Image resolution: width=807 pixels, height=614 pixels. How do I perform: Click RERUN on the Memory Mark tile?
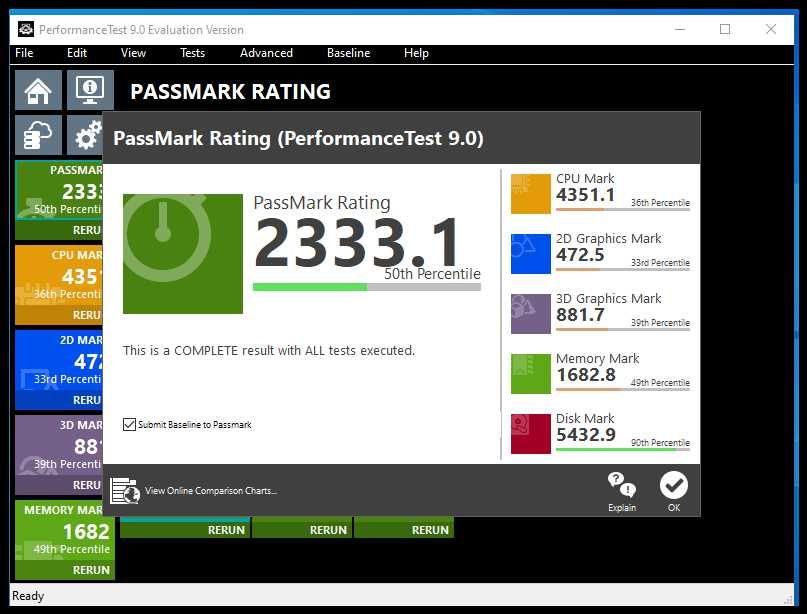91,570
